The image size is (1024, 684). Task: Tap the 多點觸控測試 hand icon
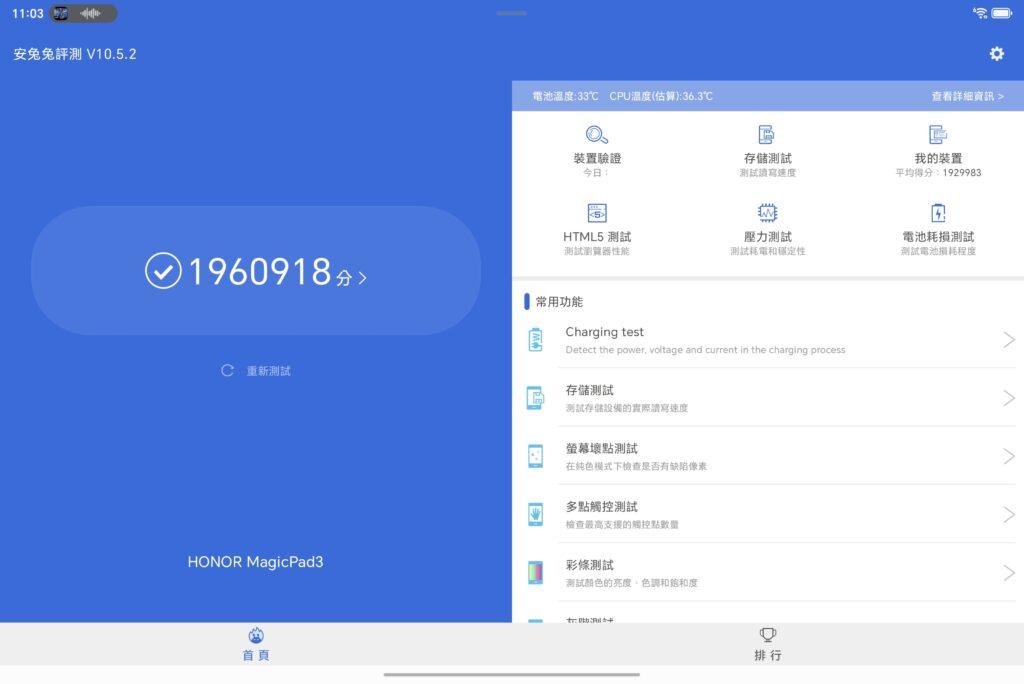click(x=536, y=514)
